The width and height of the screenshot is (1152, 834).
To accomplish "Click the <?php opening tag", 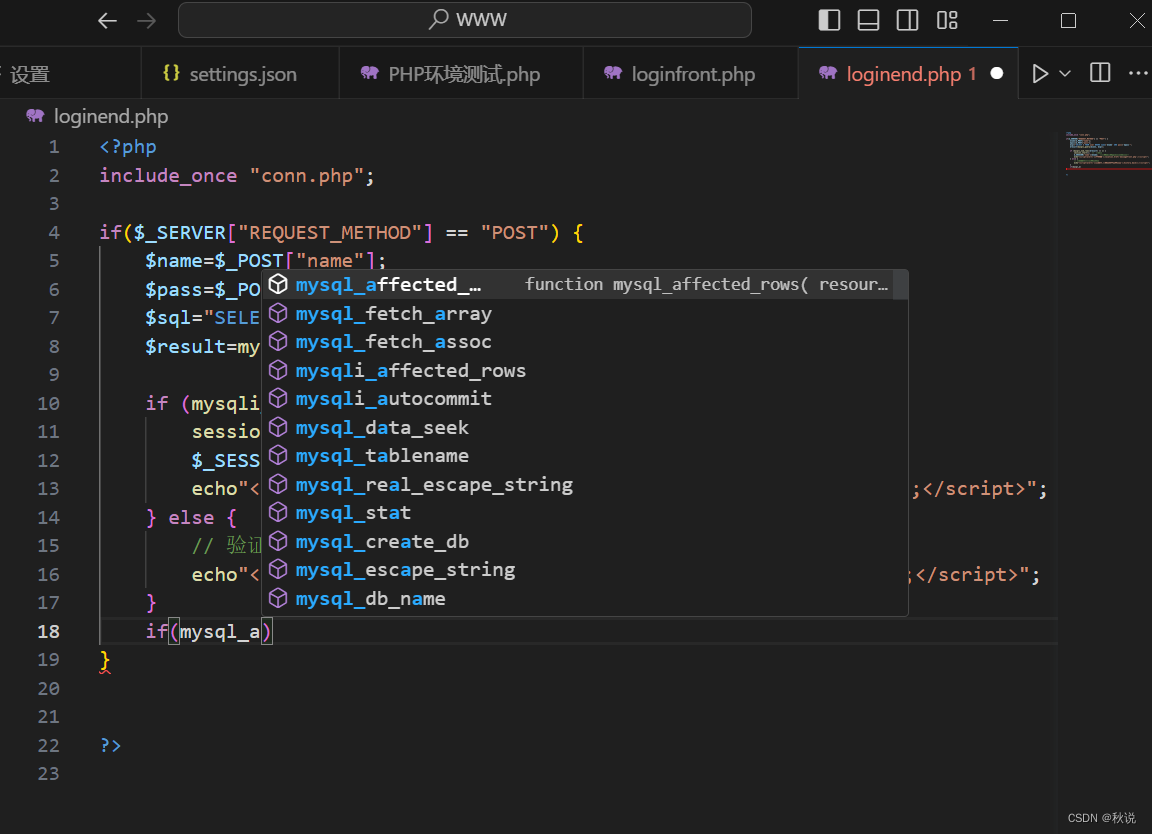I will 128,146.
